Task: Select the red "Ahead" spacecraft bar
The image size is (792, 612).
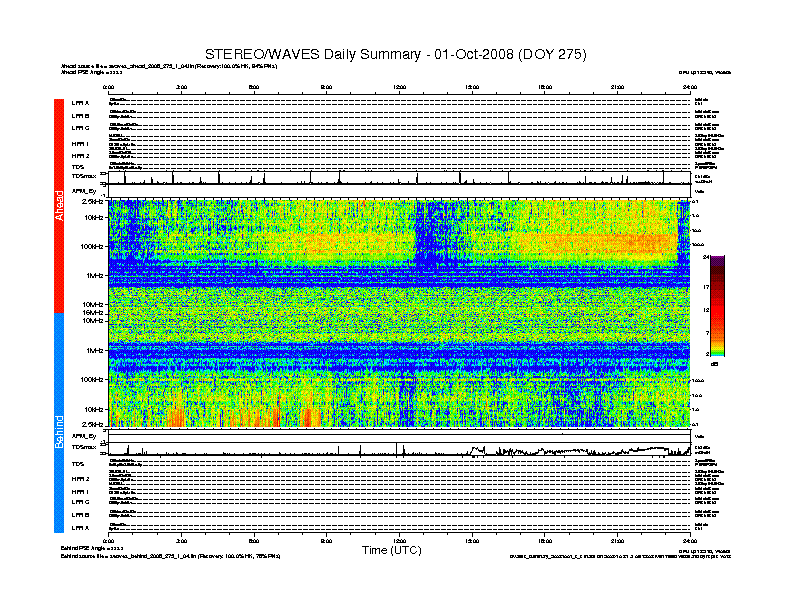Action: click(59, 206)
